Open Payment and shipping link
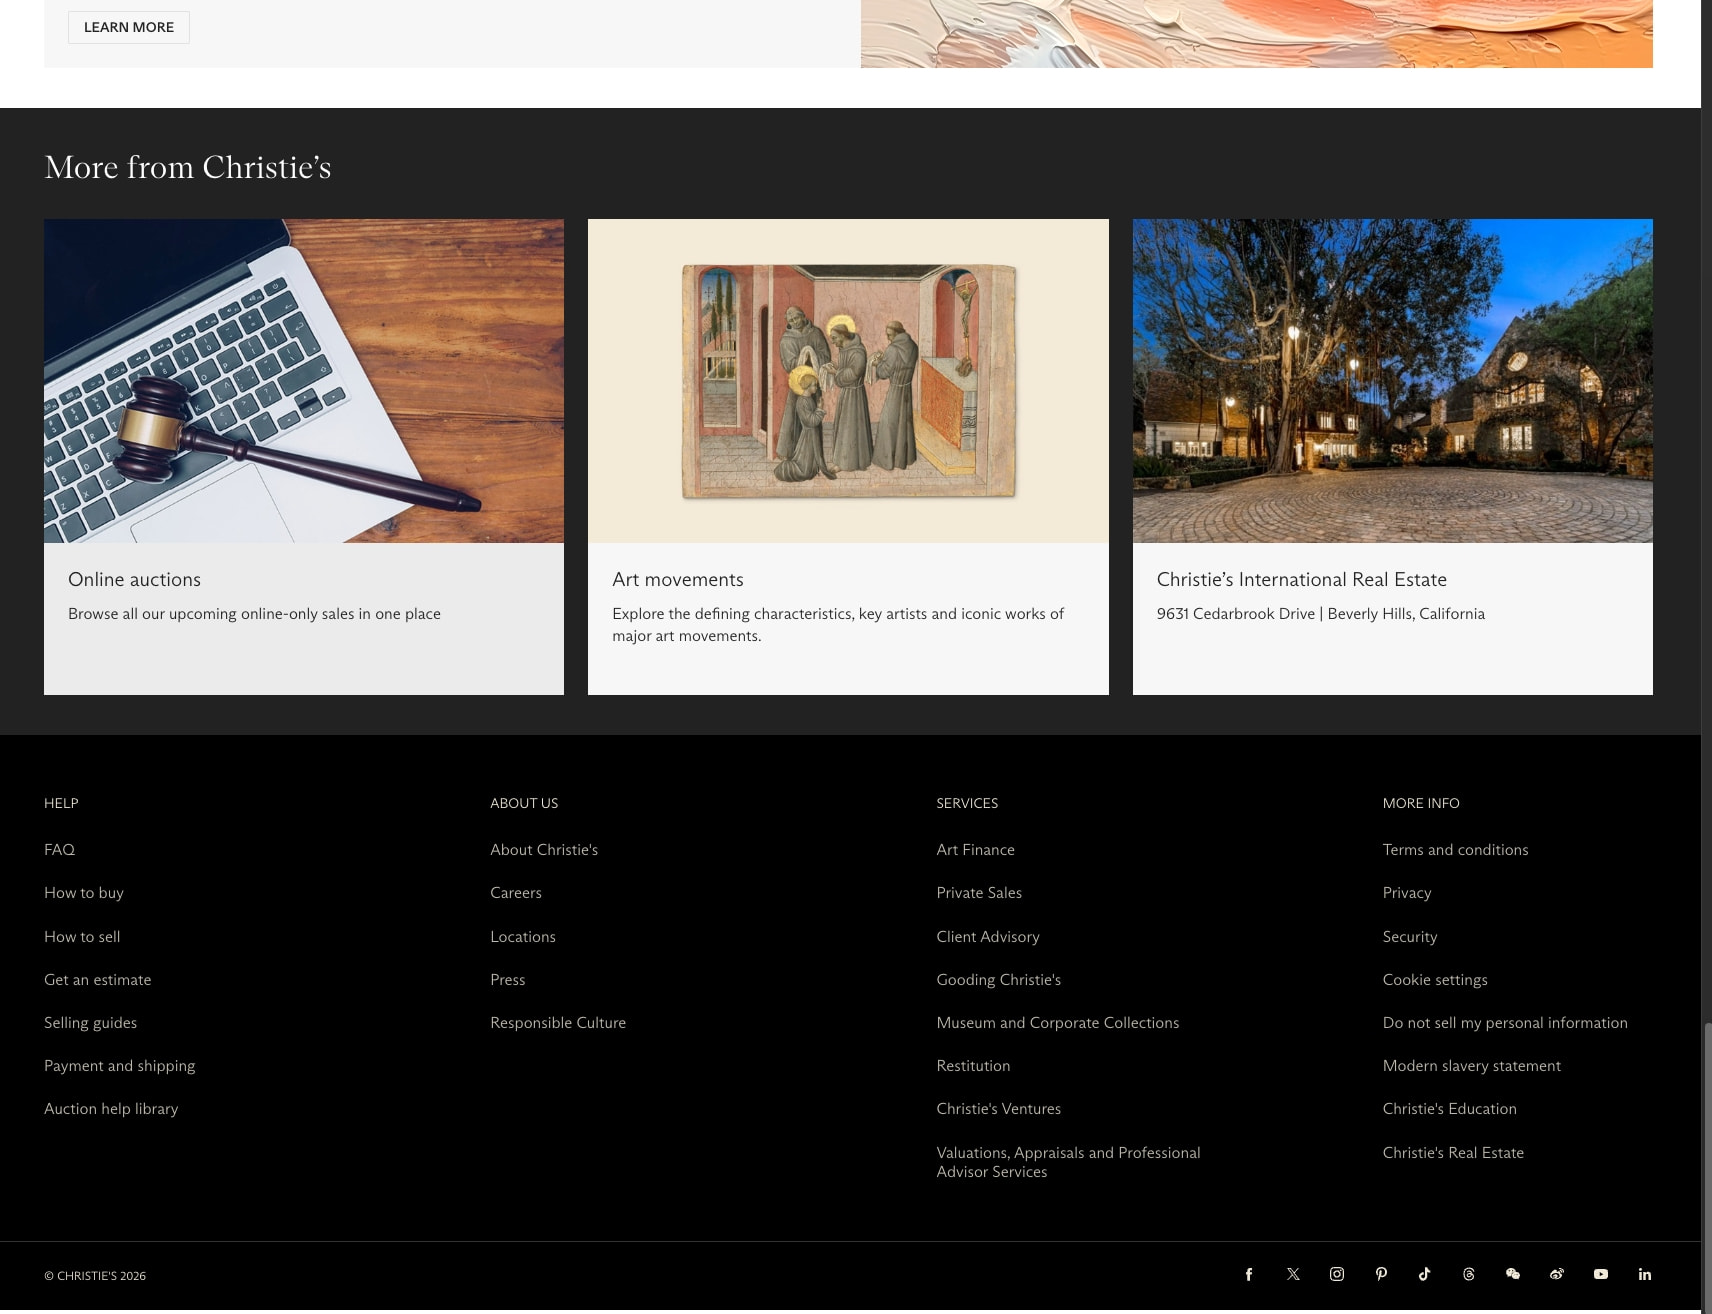Viewport: 1712px width, 1314px height. tap(120, 1065)
